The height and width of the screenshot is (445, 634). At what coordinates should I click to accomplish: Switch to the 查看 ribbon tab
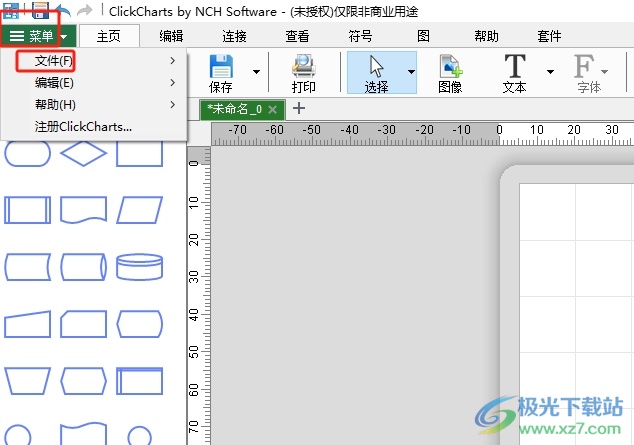coord(297,36)
